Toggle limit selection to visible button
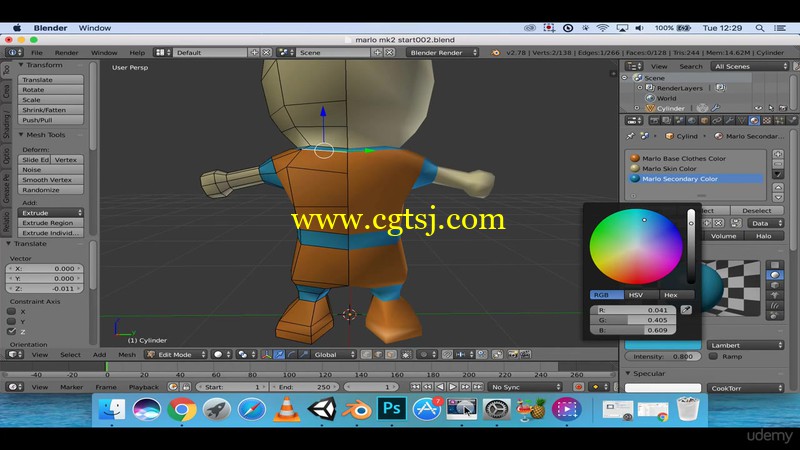The width and height of the screenshot is (800, 450). [x=407, y=355]
